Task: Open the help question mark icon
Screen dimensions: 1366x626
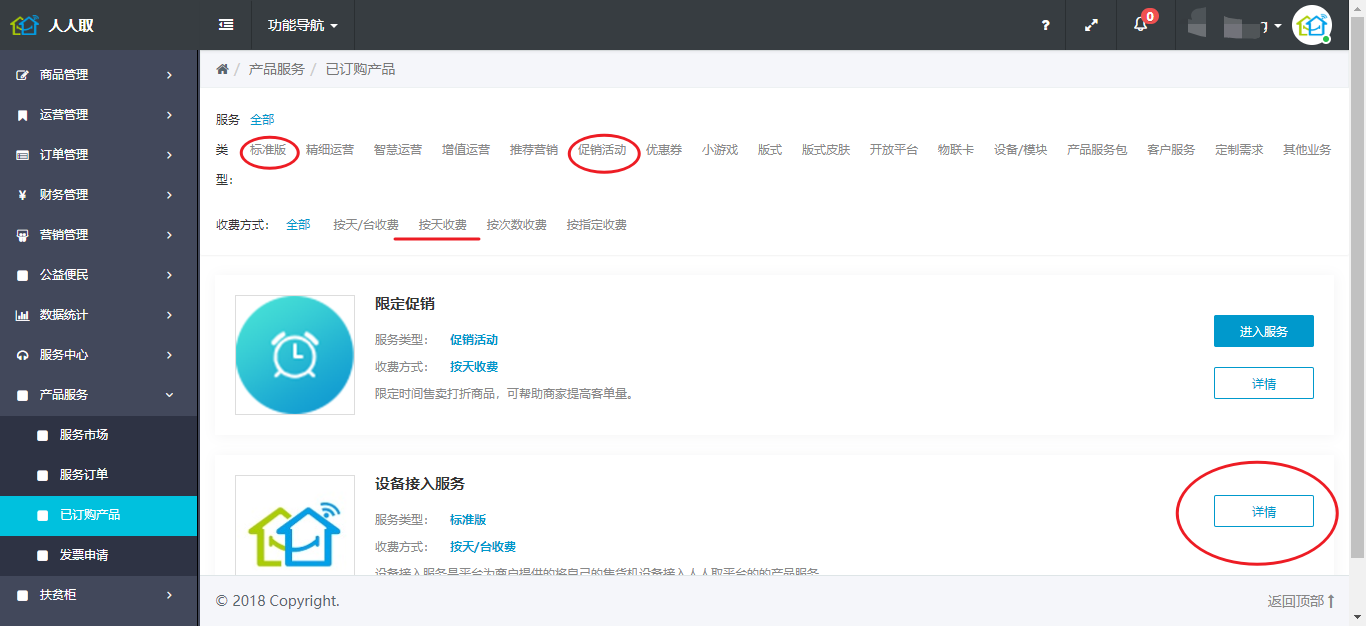Action: click(x=1045, y=25)
